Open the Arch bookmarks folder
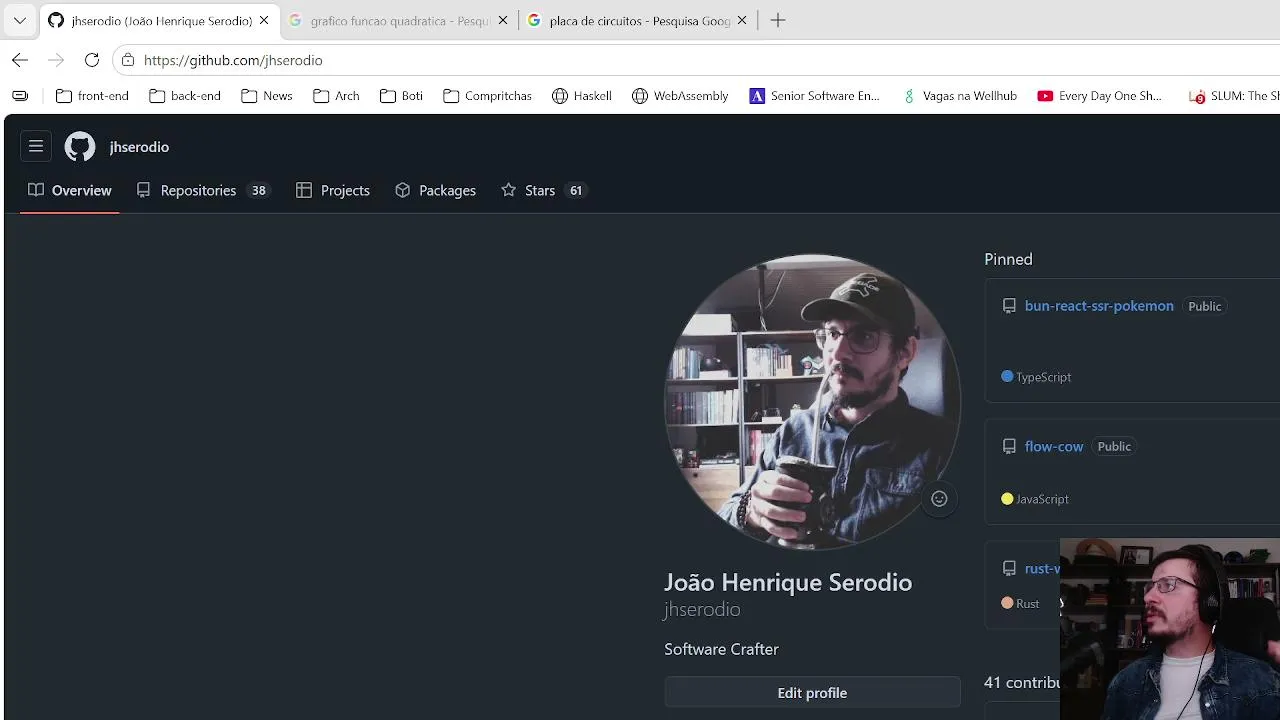 click(336, 96)
